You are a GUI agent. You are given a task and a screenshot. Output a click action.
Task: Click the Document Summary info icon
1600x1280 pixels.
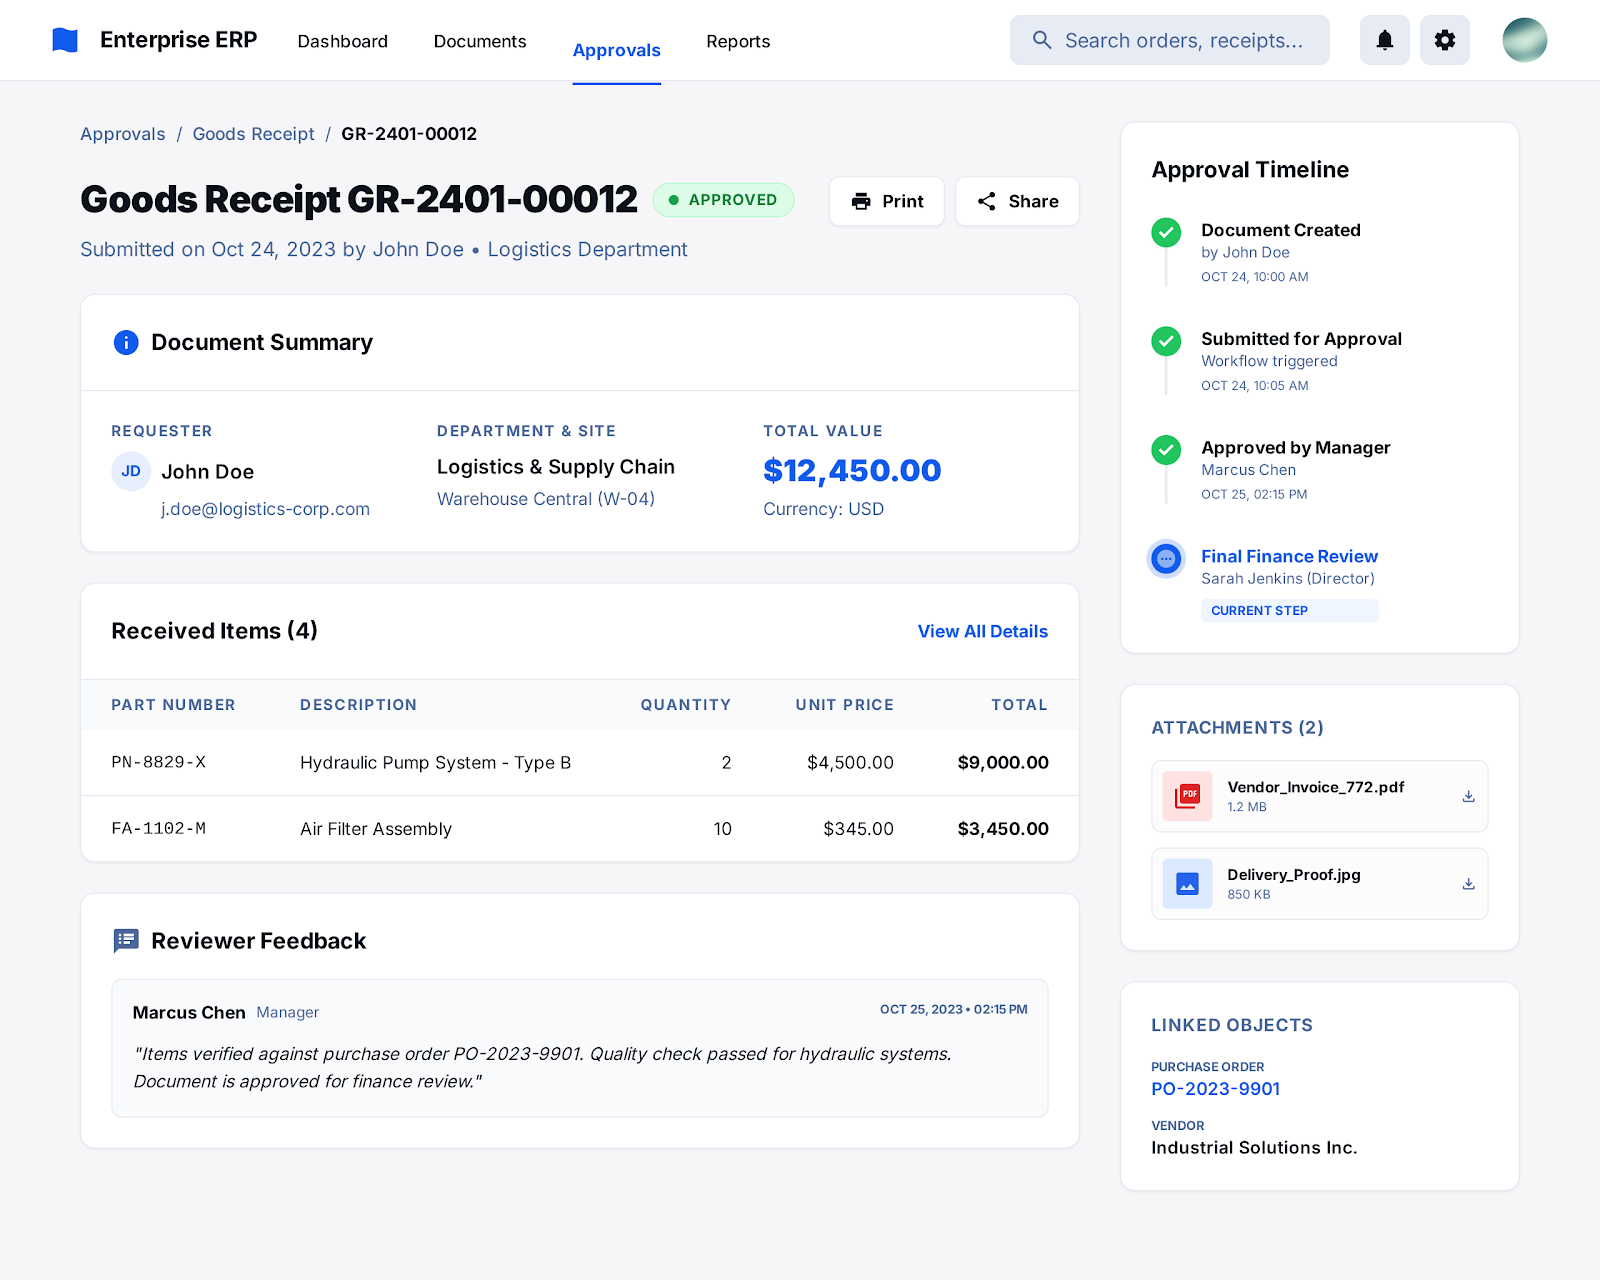(x=126, y=343)
